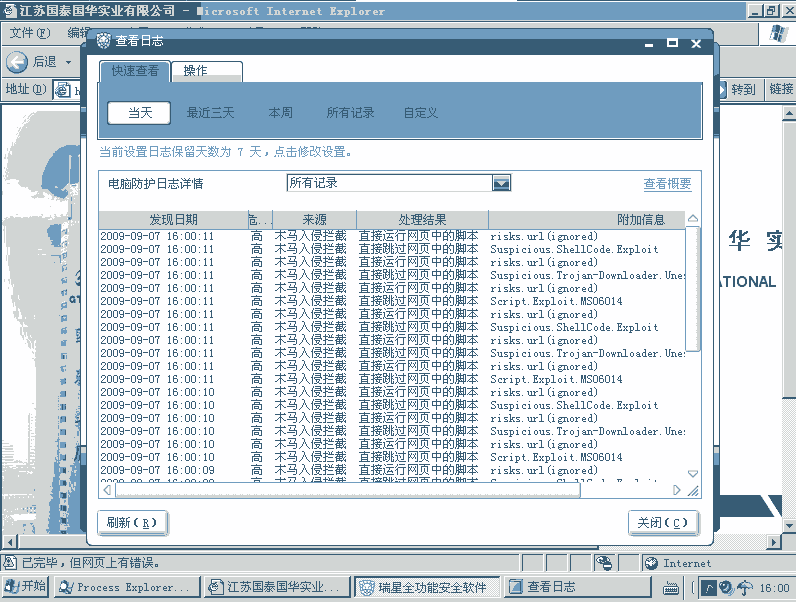Click the security zone icon in IE status bar
Image resolution: width=796 pixels, height=602 pixels.
coord(604,562)
